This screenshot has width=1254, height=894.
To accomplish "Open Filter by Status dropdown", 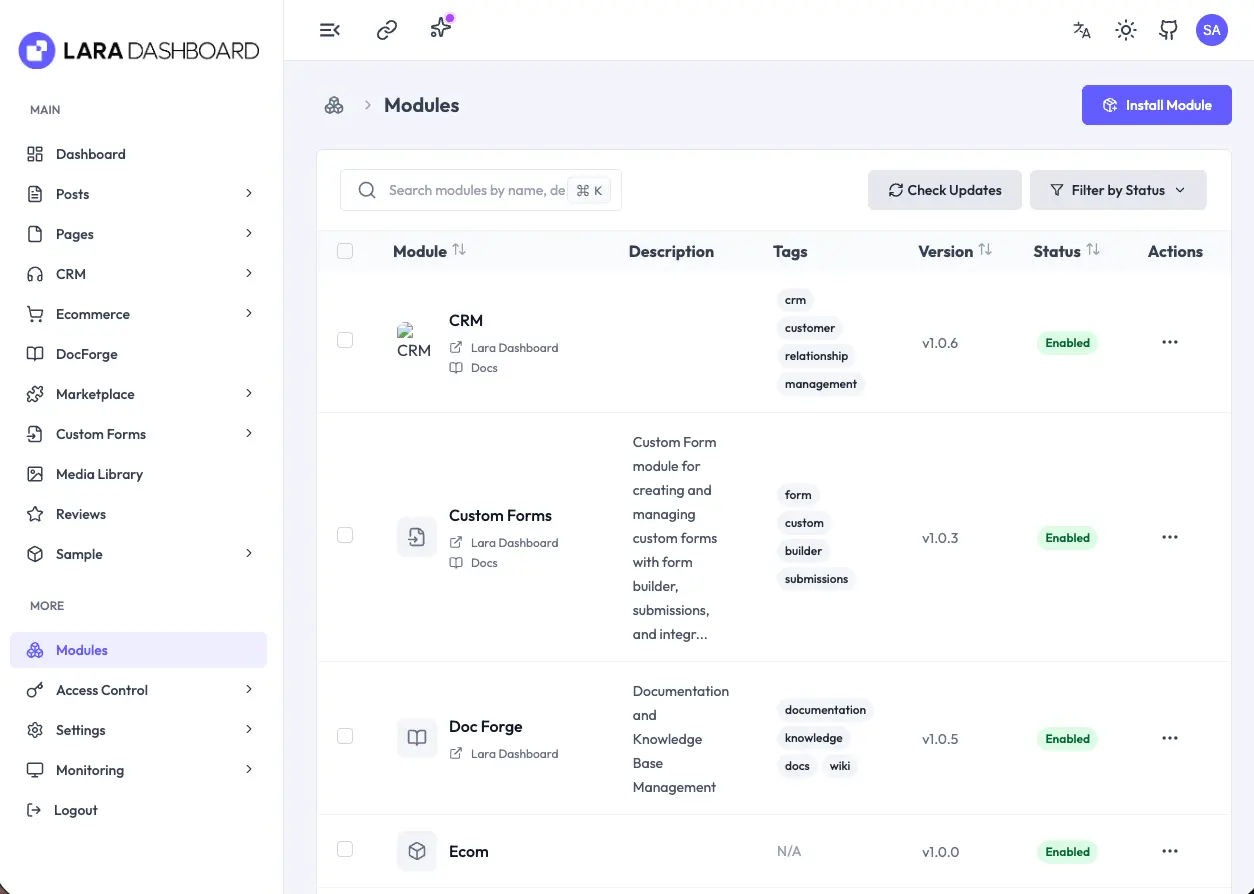I will [x=1118, y=190].
